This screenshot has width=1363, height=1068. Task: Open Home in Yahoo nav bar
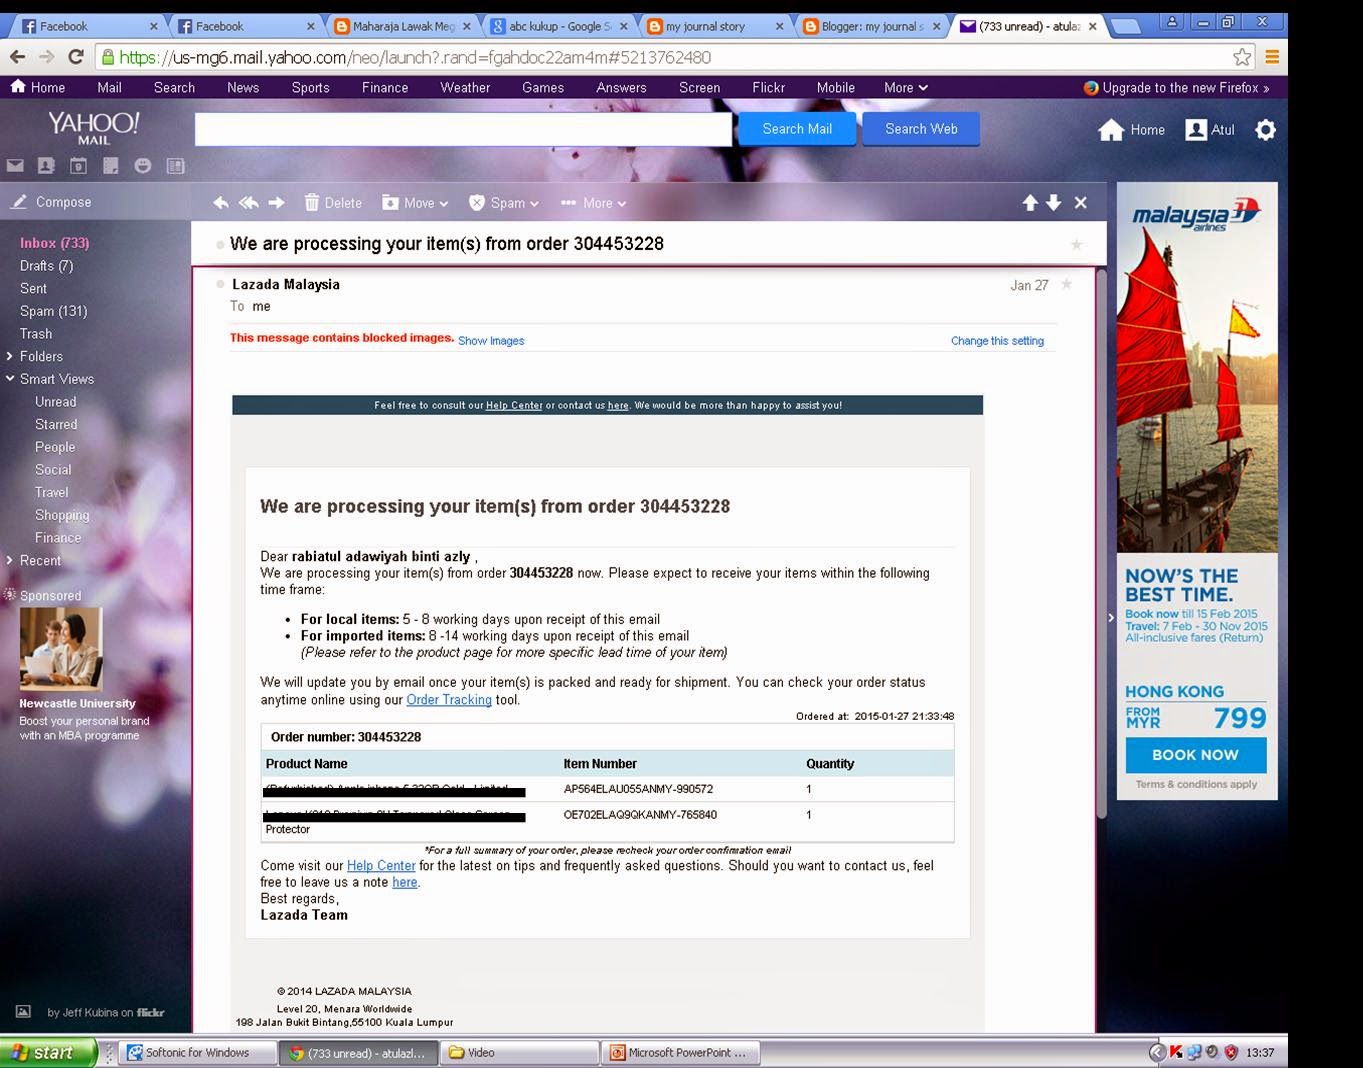38,88
